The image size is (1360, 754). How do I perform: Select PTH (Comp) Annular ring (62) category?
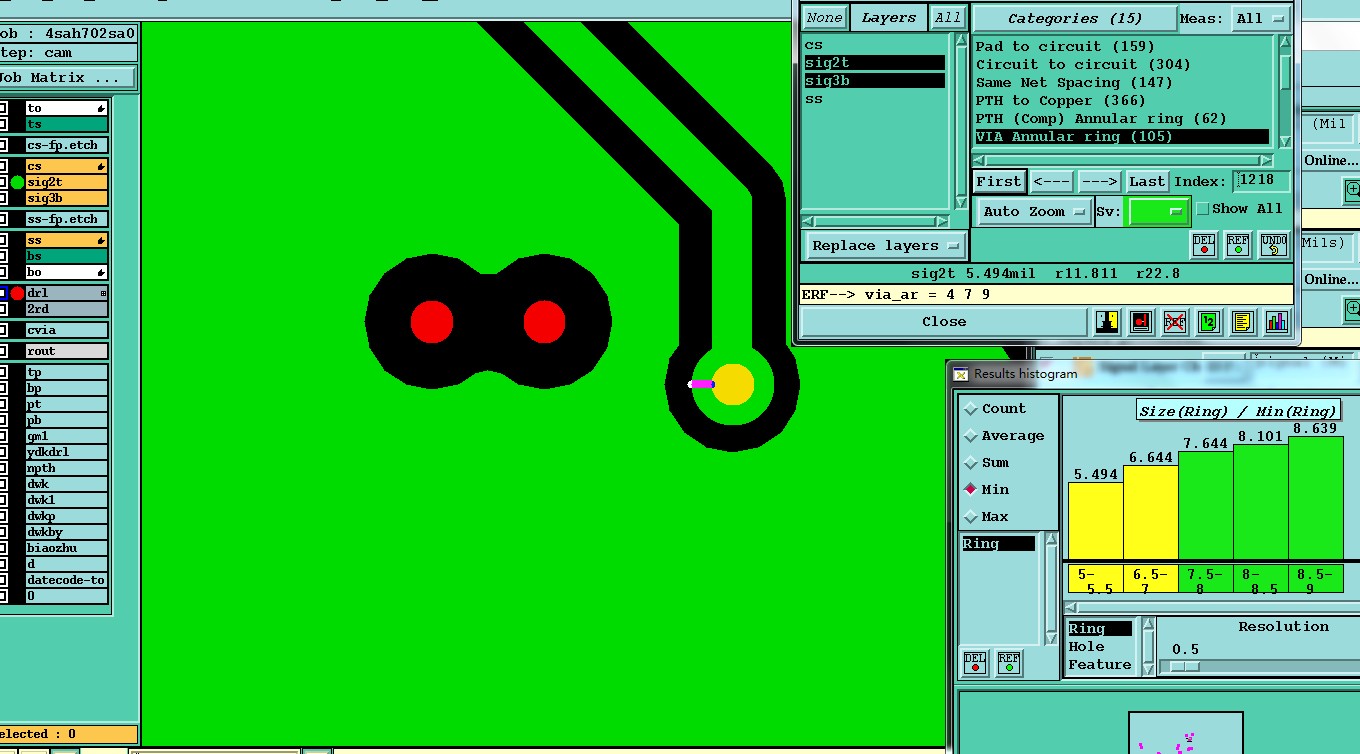[x=1122, y=118]
